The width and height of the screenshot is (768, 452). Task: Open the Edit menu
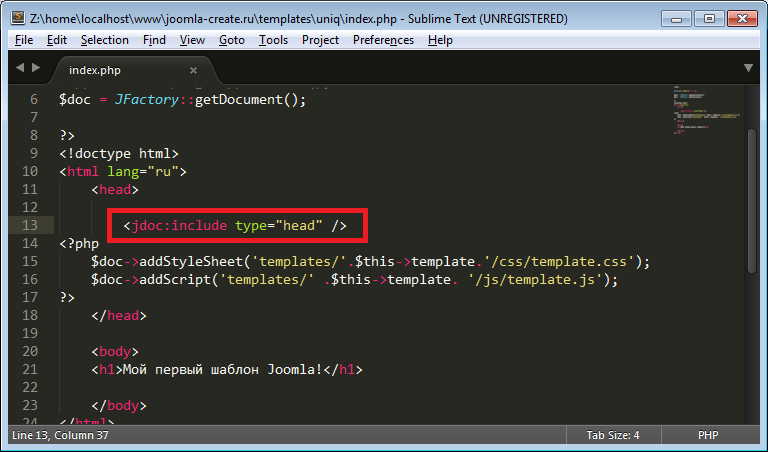click(56, 40)
